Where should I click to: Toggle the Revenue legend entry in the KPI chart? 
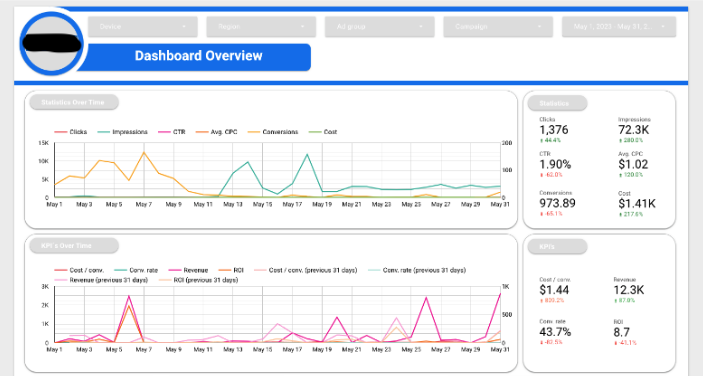coord(188,270)
